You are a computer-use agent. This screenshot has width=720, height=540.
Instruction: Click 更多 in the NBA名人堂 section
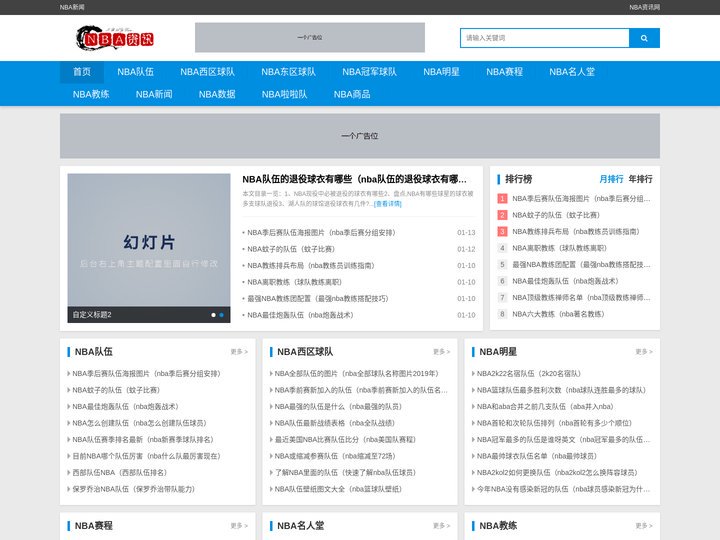[441, 526]
